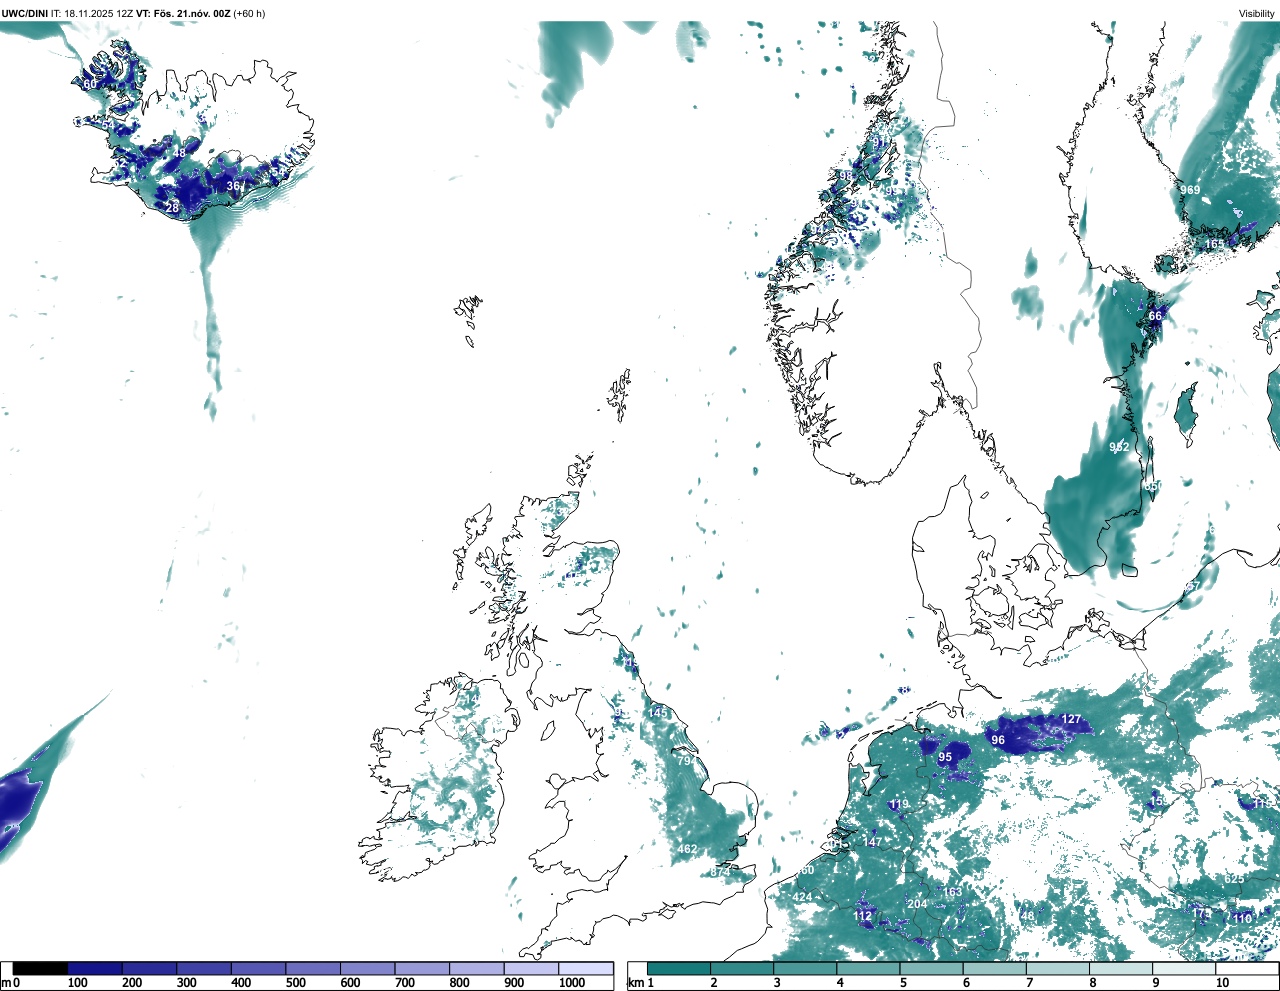Pick the 3–4 km legend color block
The height and width of the screenshot is (991, 1280).
[x=805, y=968]
